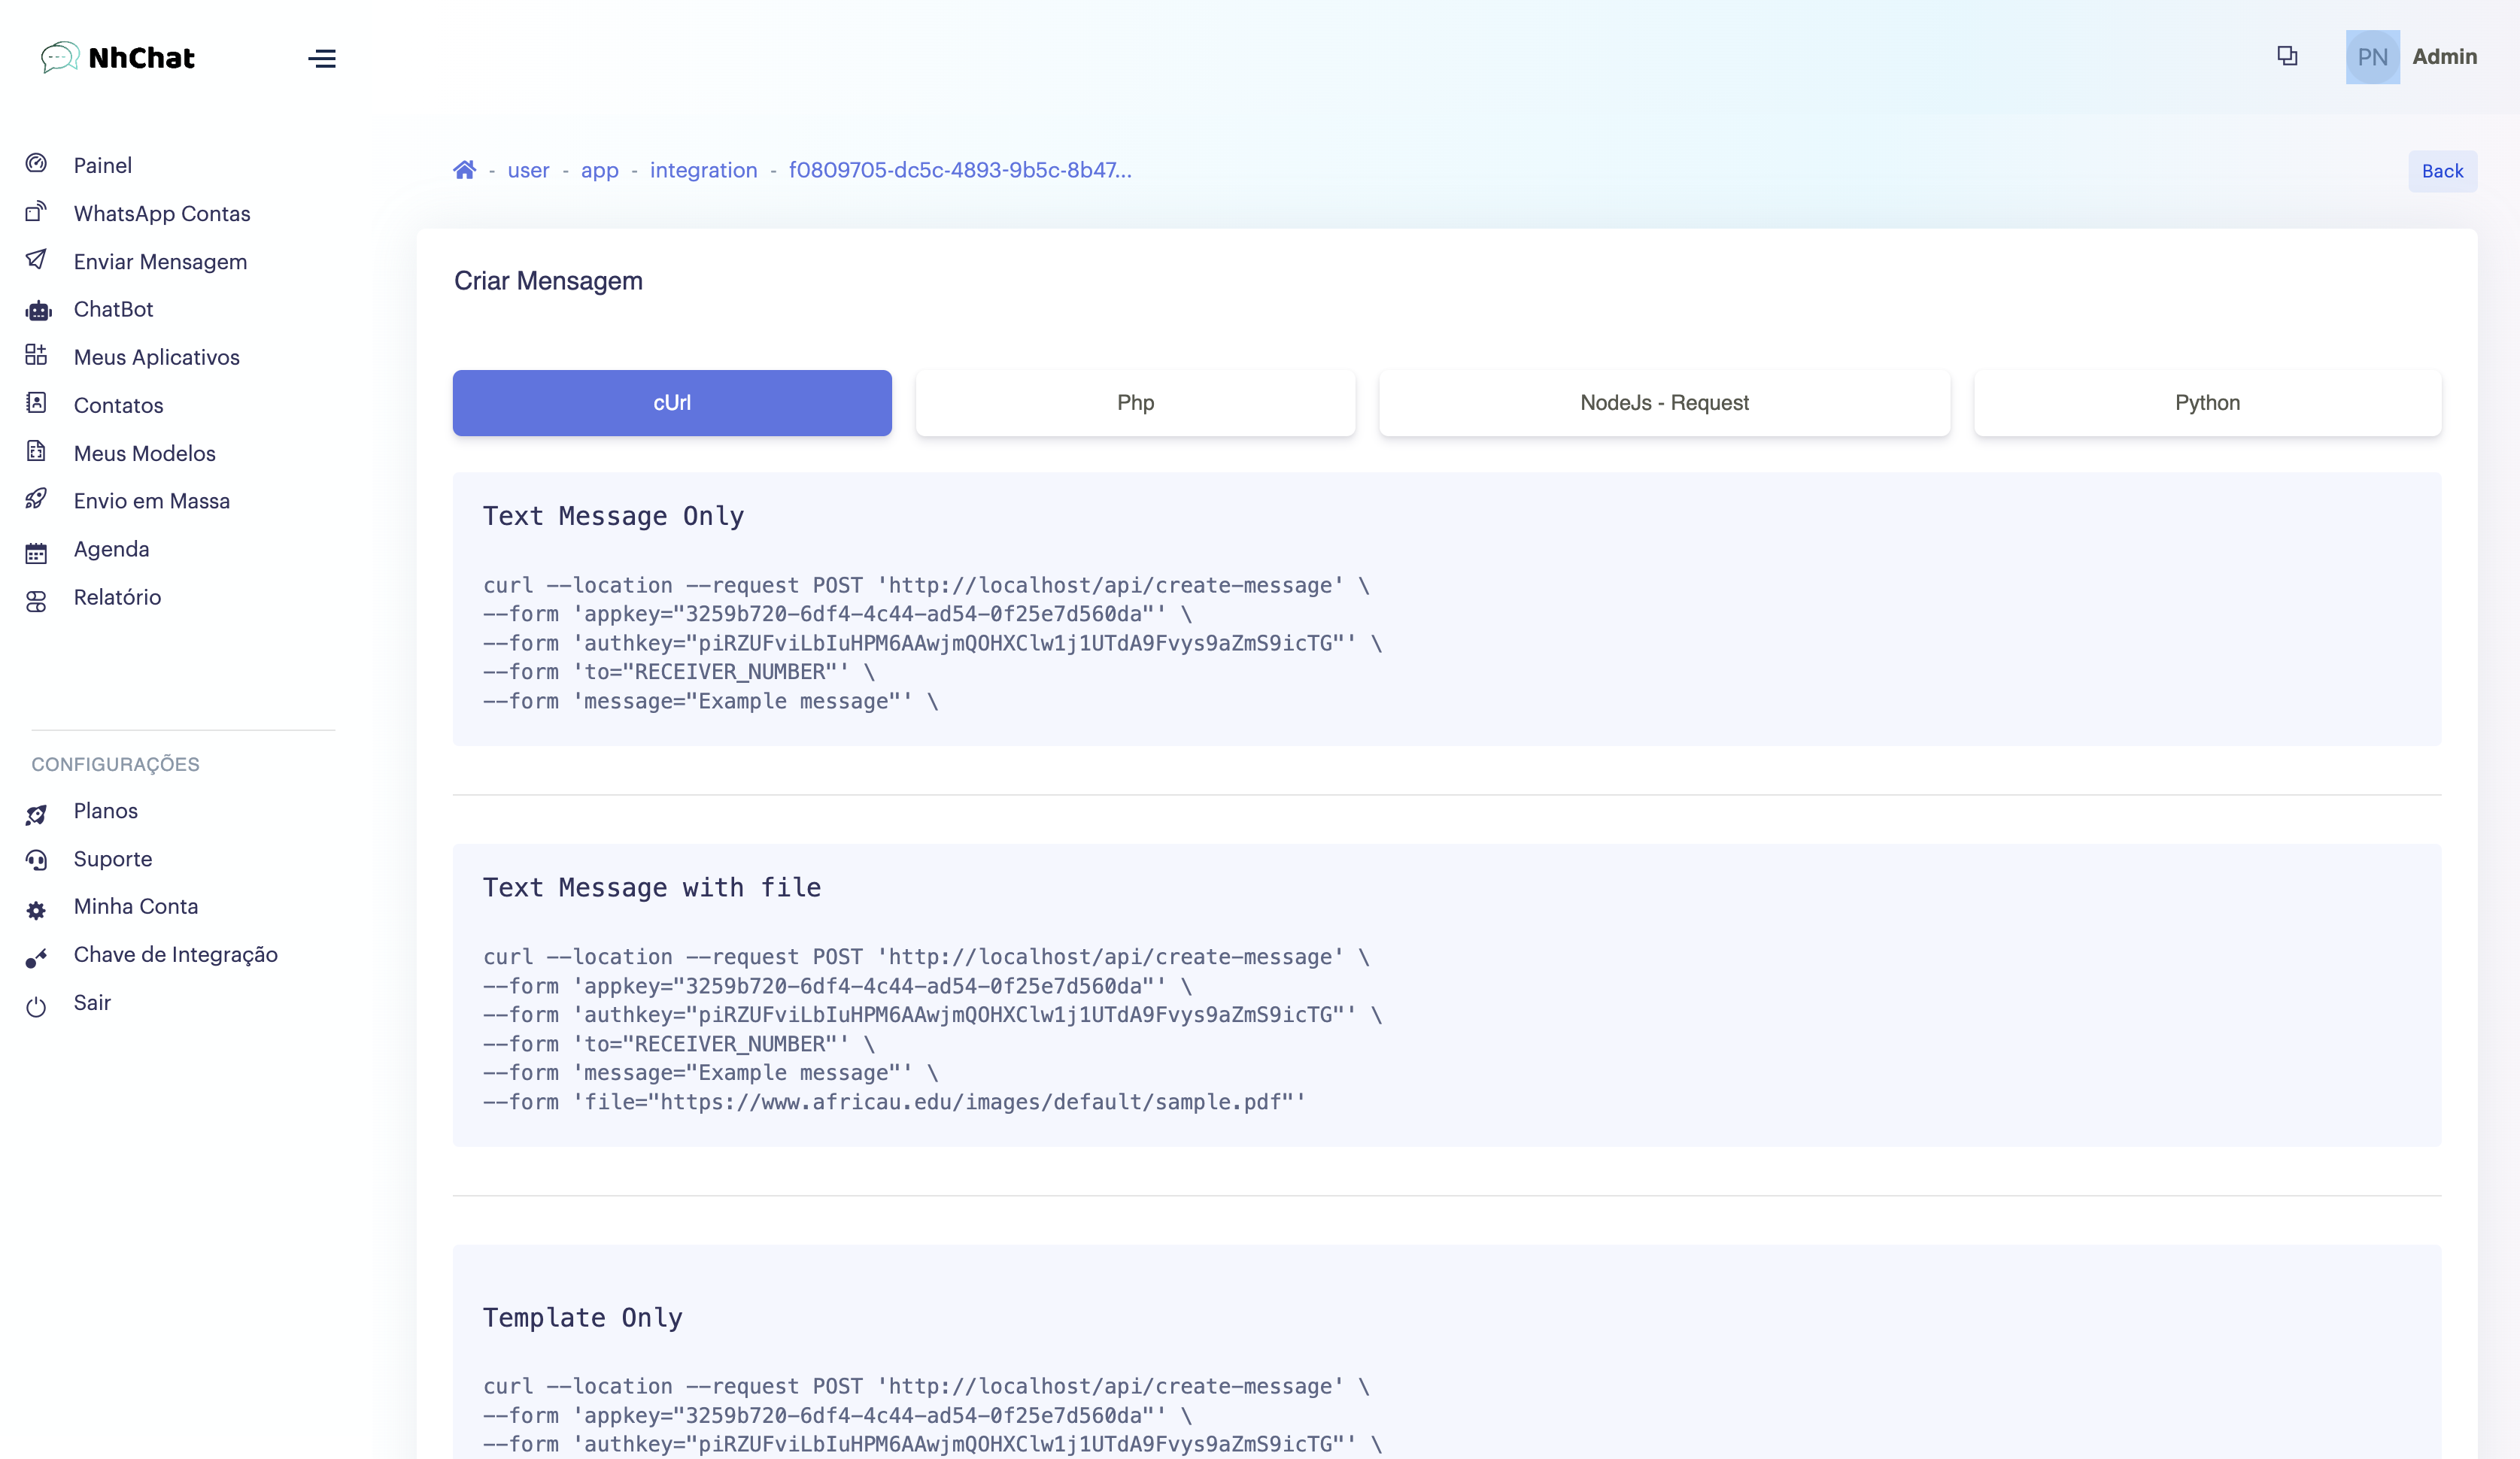Screen dimensions: 2520x1459
Task: Click the Suporte headset icon
Action: coord(36,861)
